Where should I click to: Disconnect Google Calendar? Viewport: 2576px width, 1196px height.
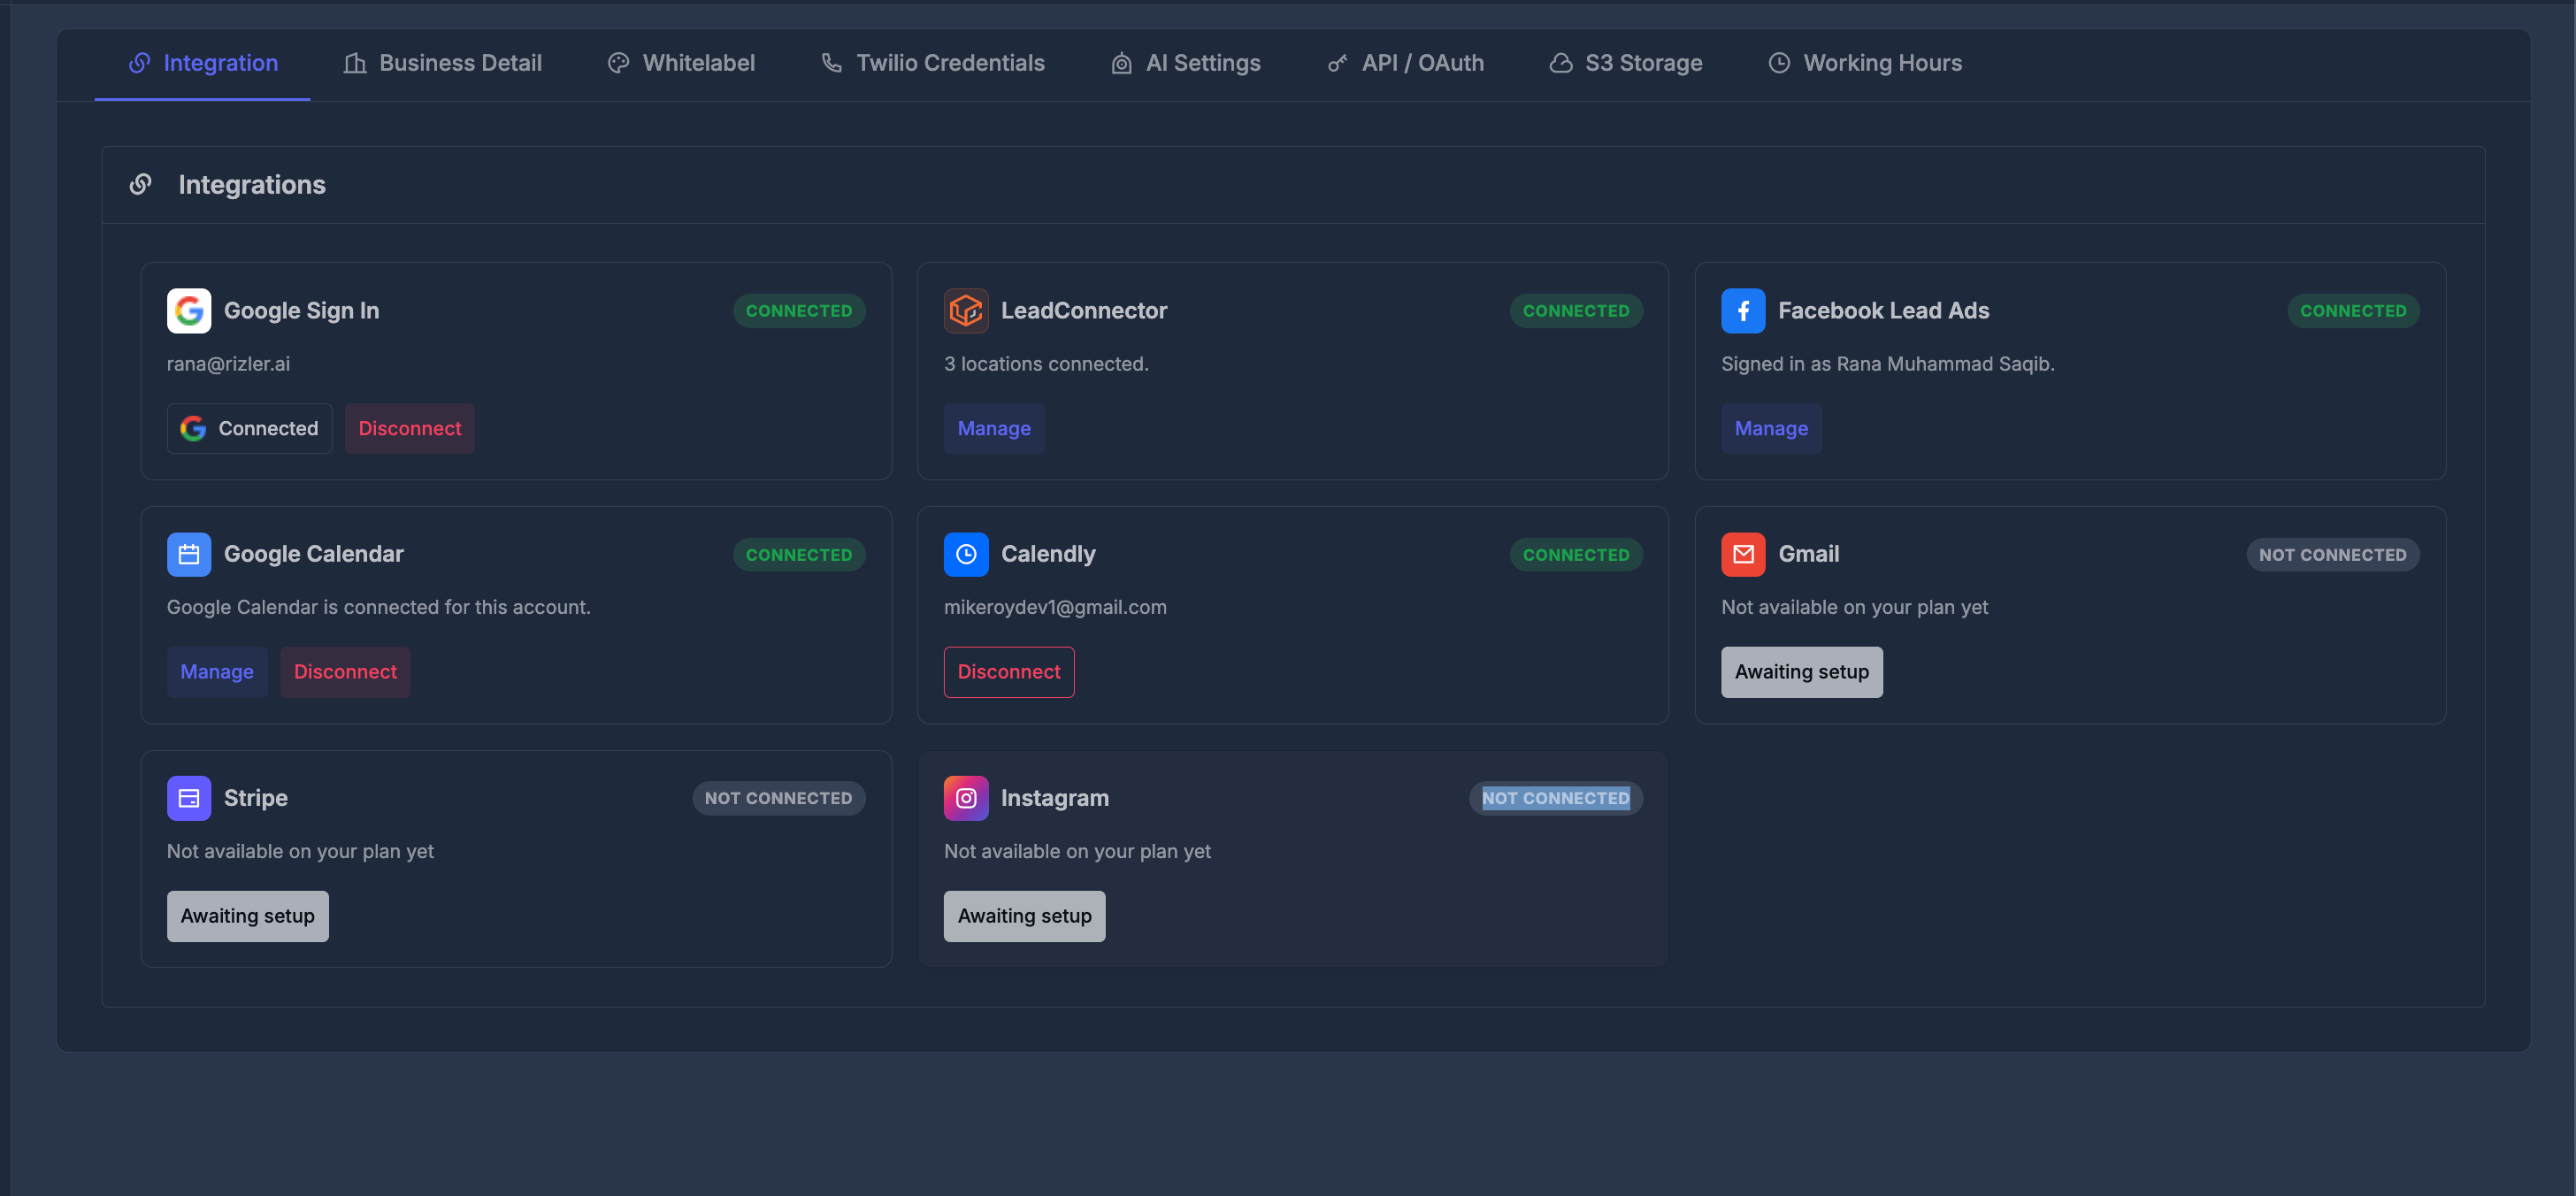345,672
